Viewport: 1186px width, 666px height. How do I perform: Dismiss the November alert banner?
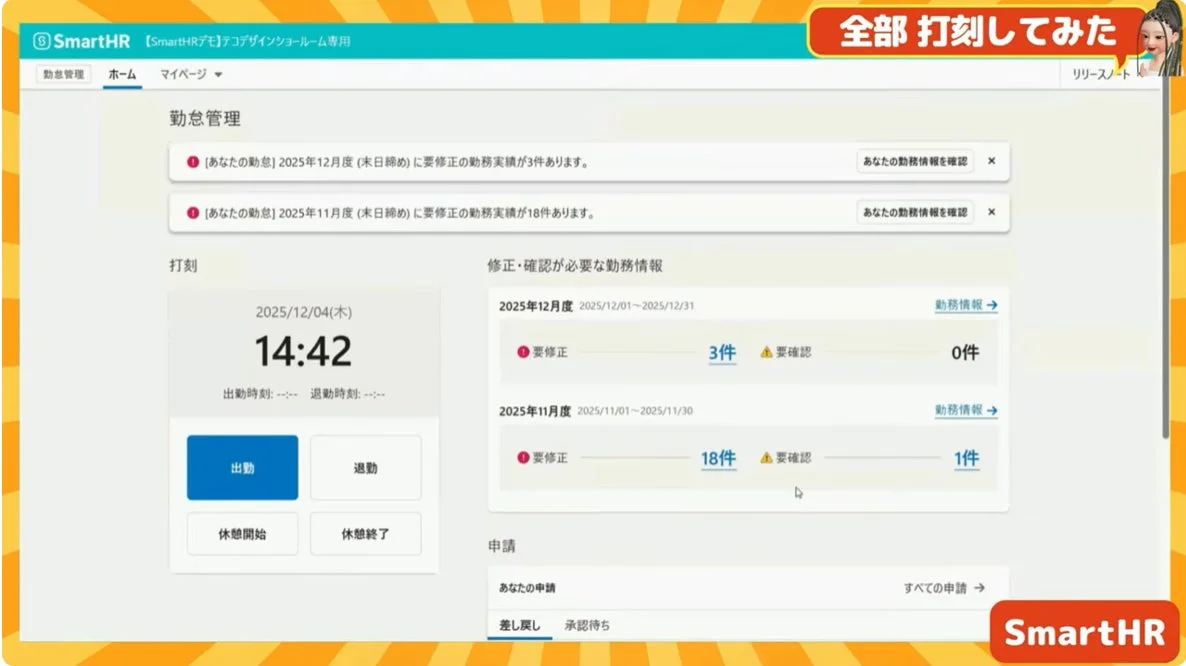991,212
